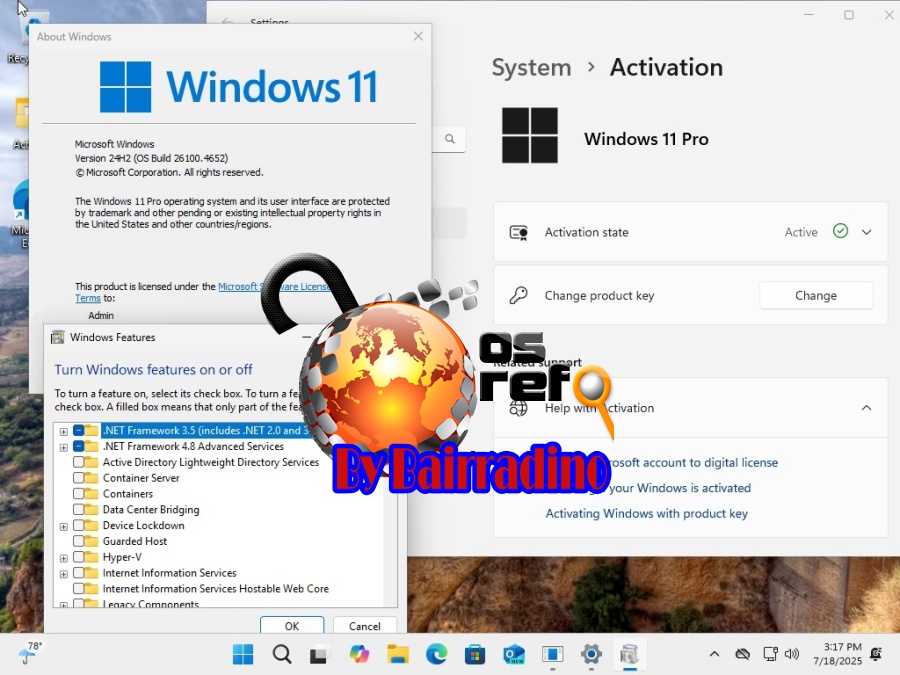Switch to About Windows taskbar app
This screenshot has height=675, width=900.
point(552,654)
